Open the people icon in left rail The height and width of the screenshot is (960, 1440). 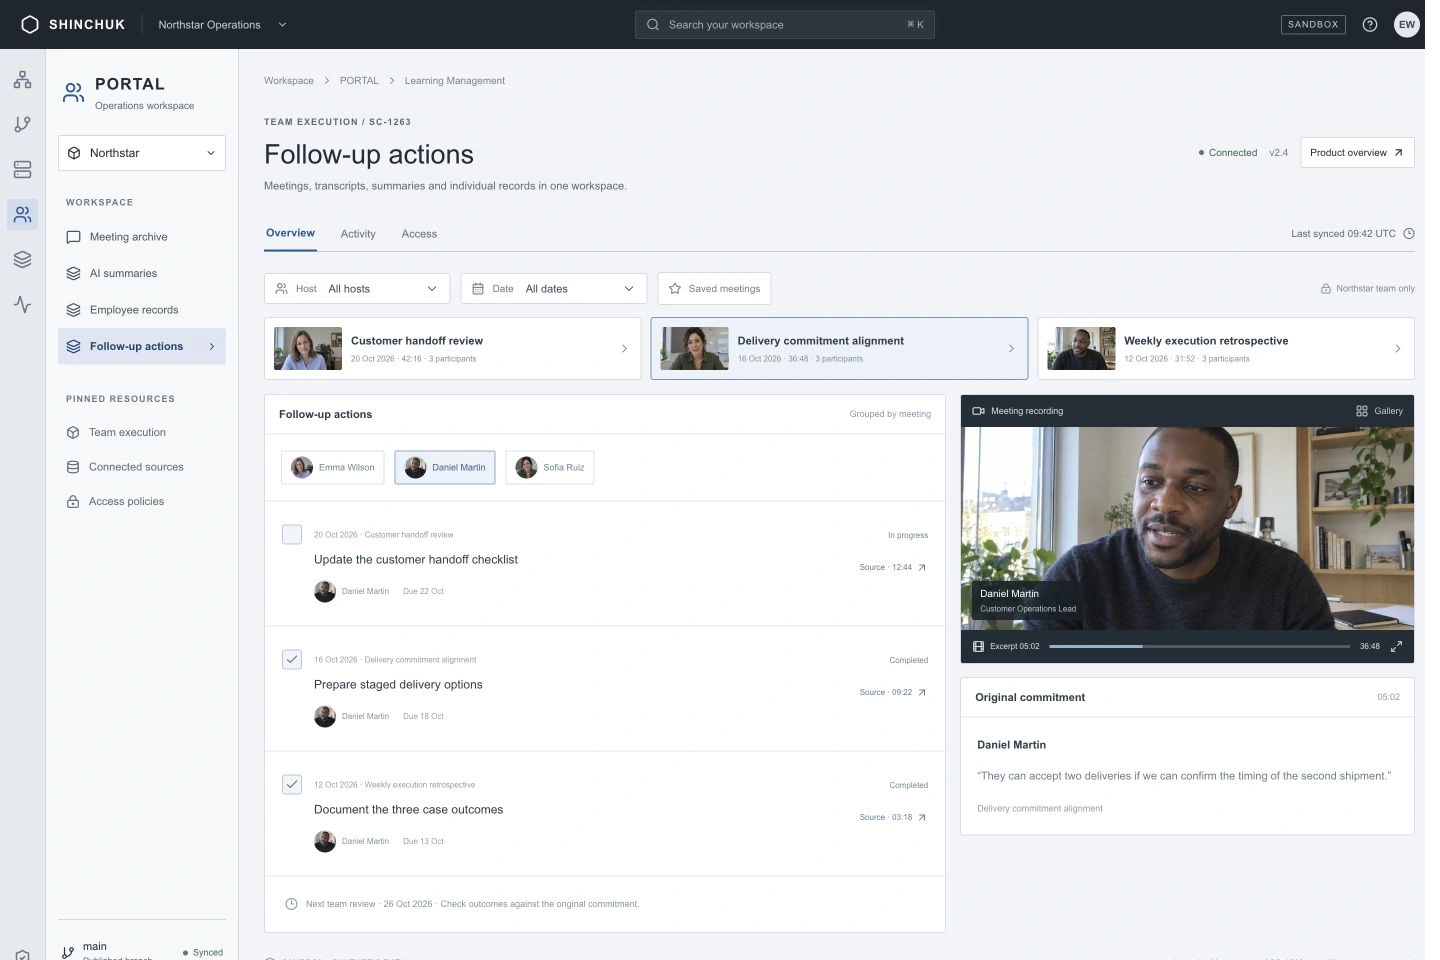coord(22,214)
